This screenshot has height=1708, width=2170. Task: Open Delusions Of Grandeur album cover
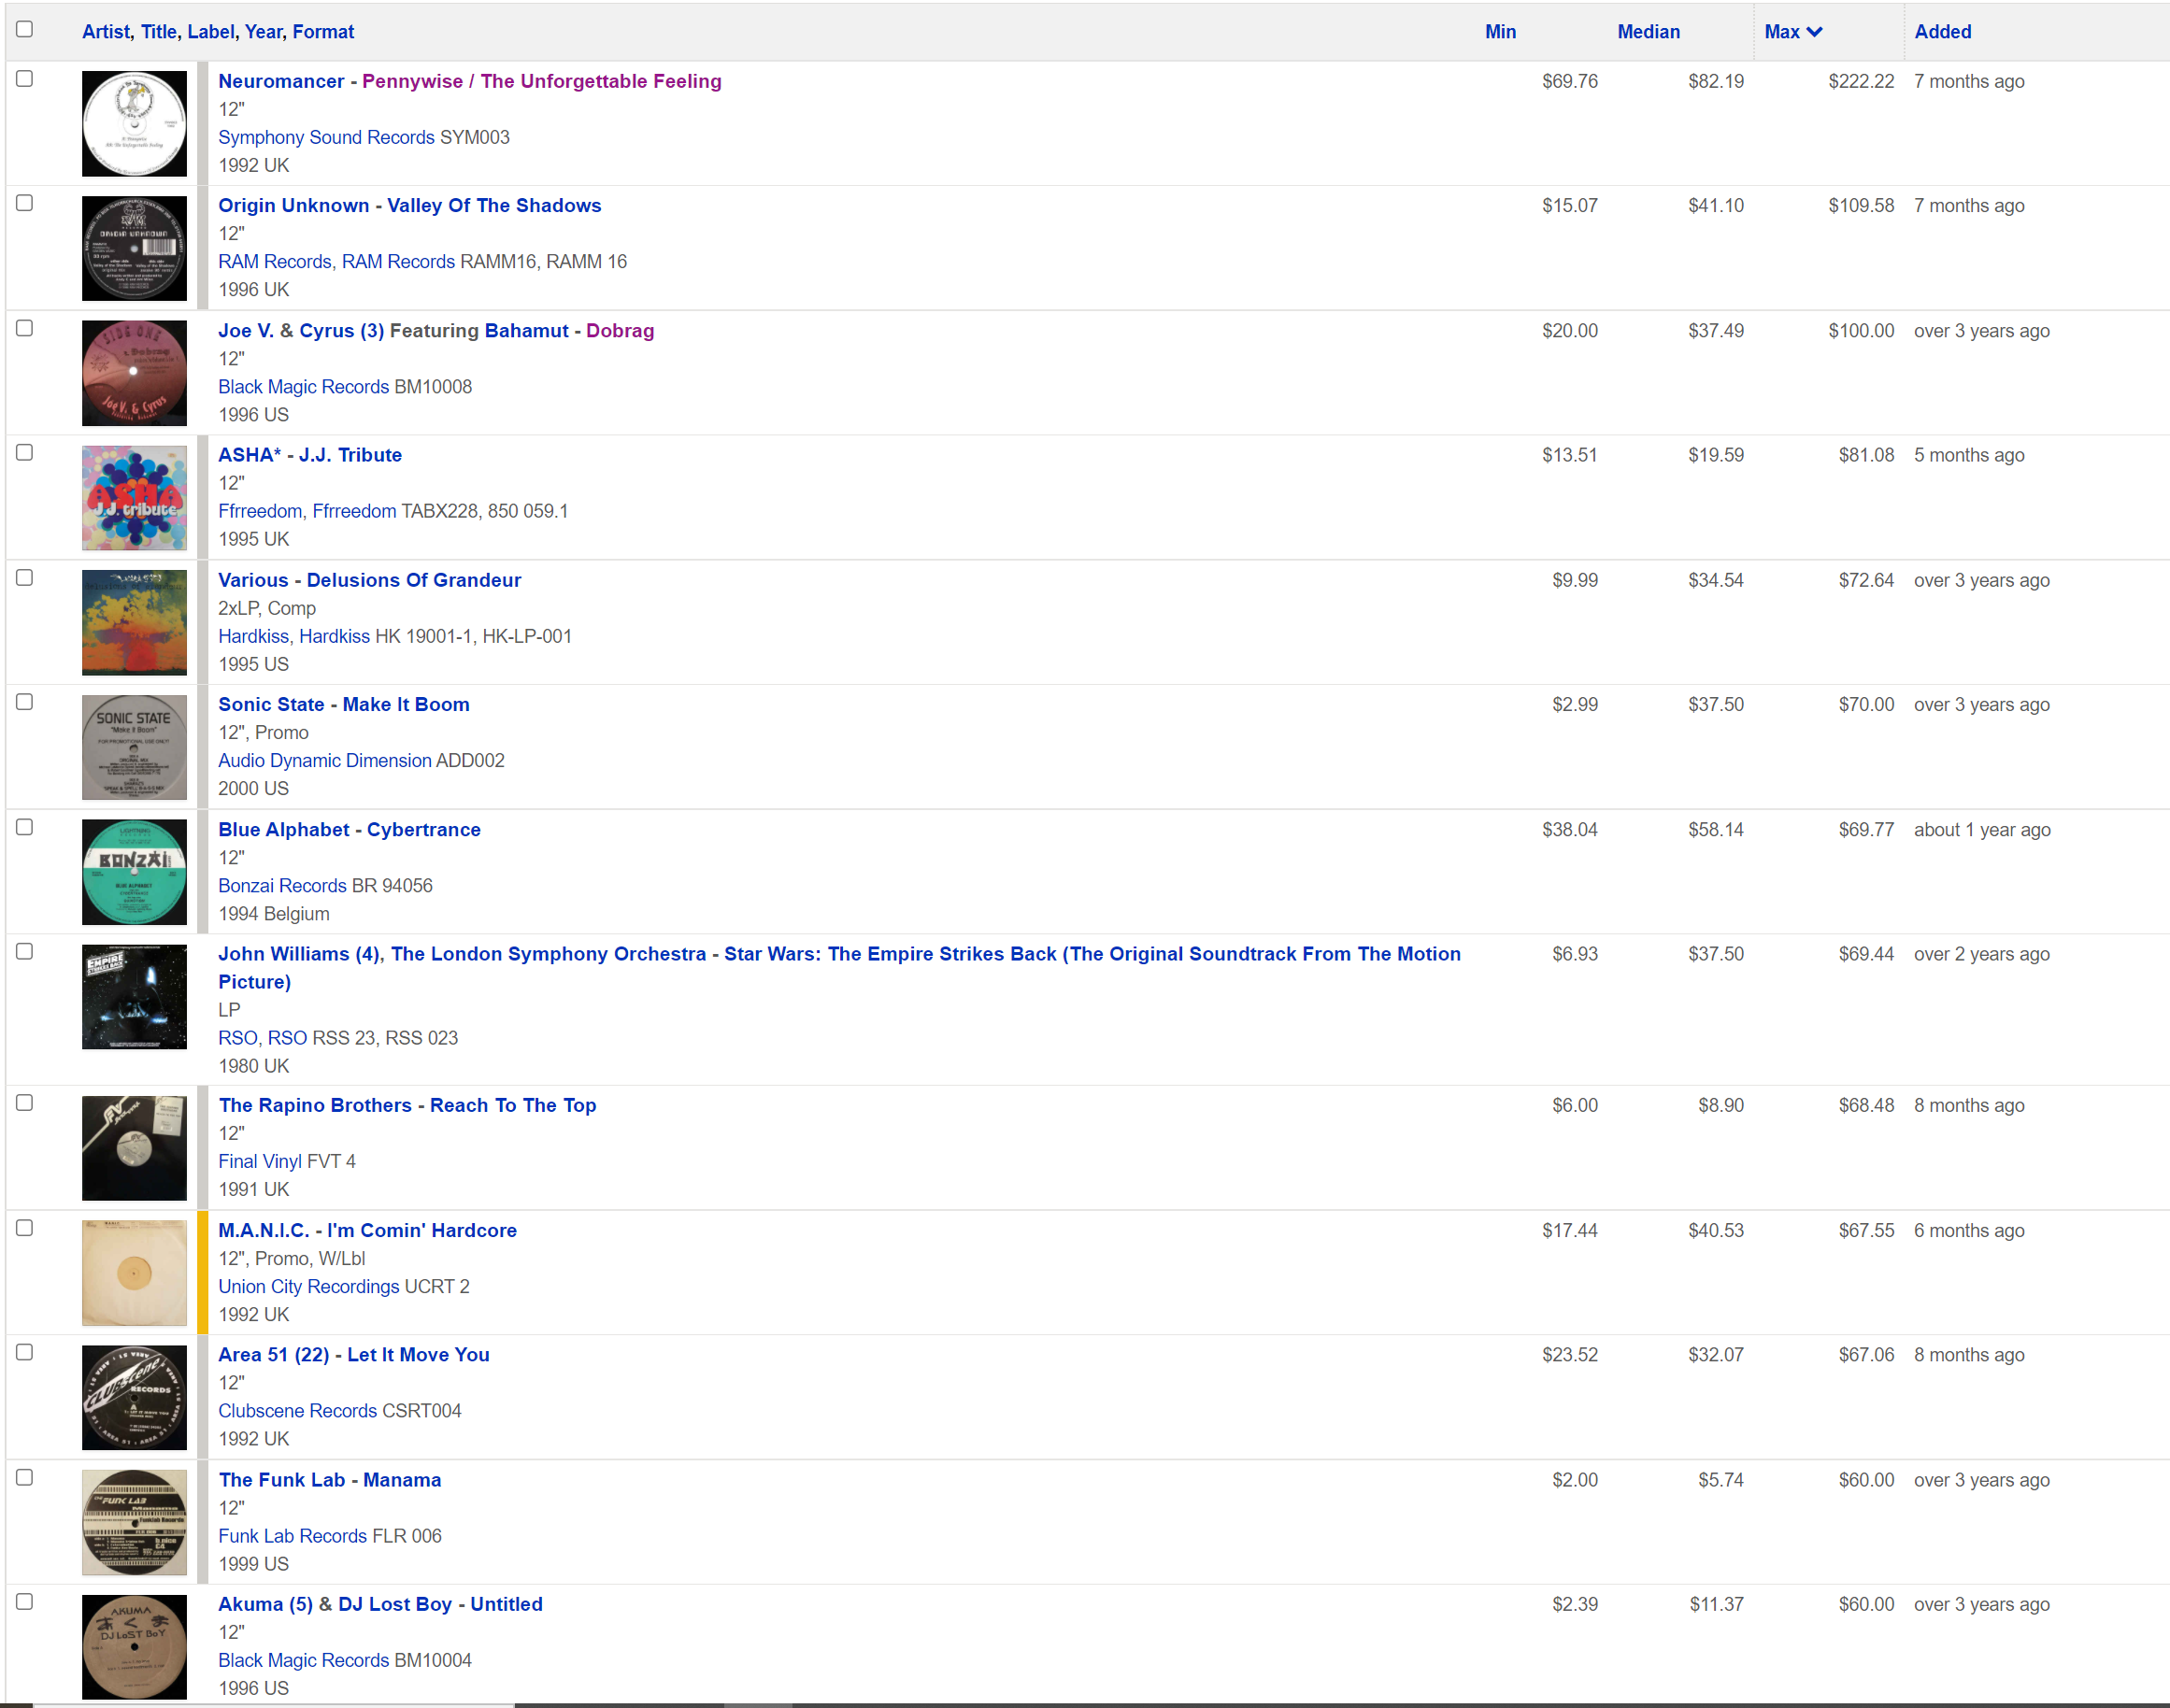pos(134,622)
